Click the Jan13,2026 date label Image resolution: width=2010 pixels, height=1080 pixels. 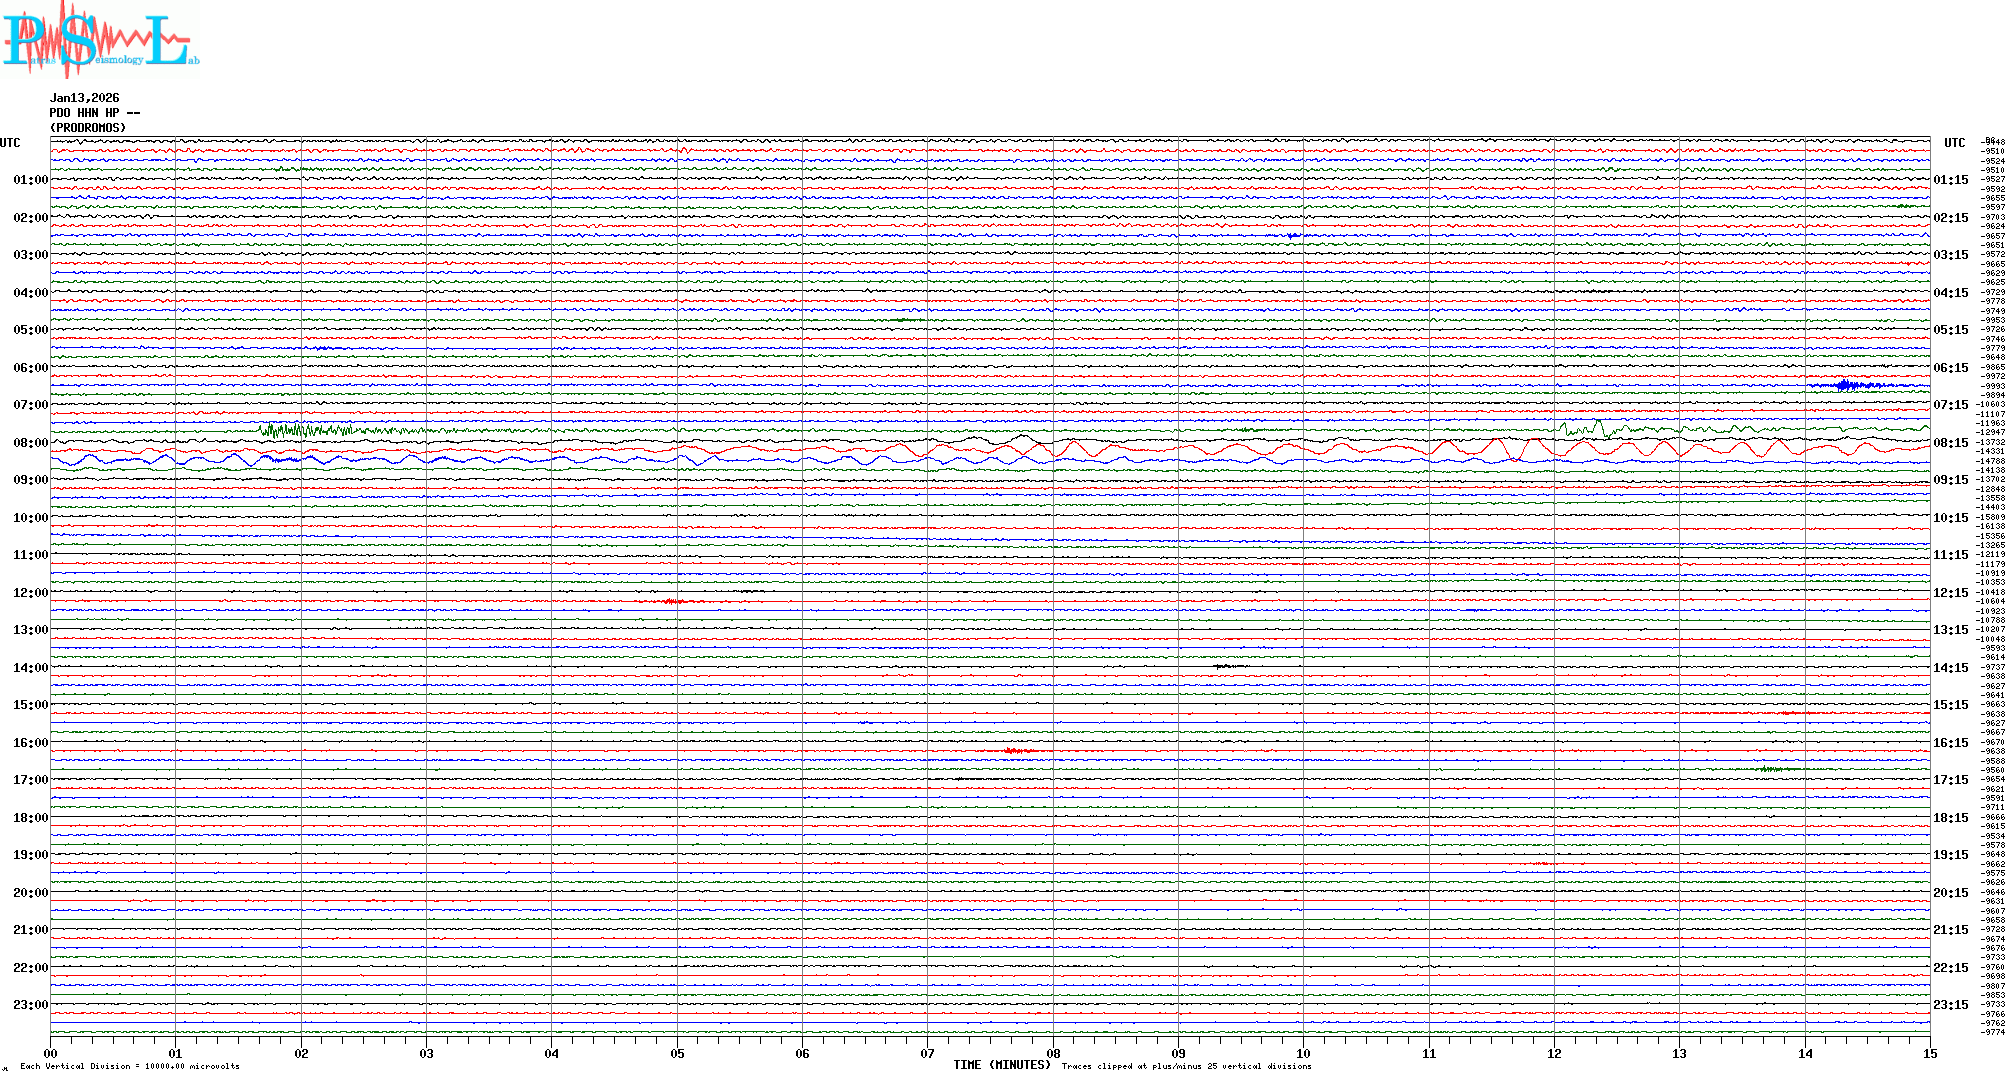84,98
